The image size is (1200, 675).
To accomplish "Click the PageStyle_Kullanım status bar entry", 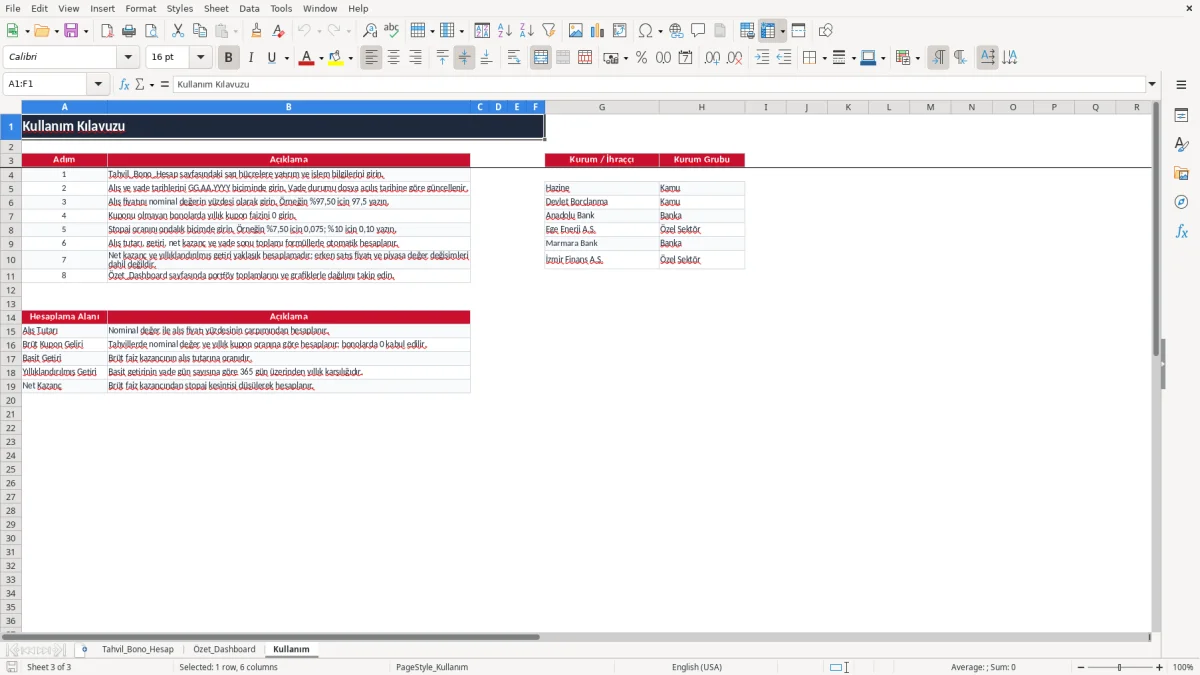I will pos(432,667).
